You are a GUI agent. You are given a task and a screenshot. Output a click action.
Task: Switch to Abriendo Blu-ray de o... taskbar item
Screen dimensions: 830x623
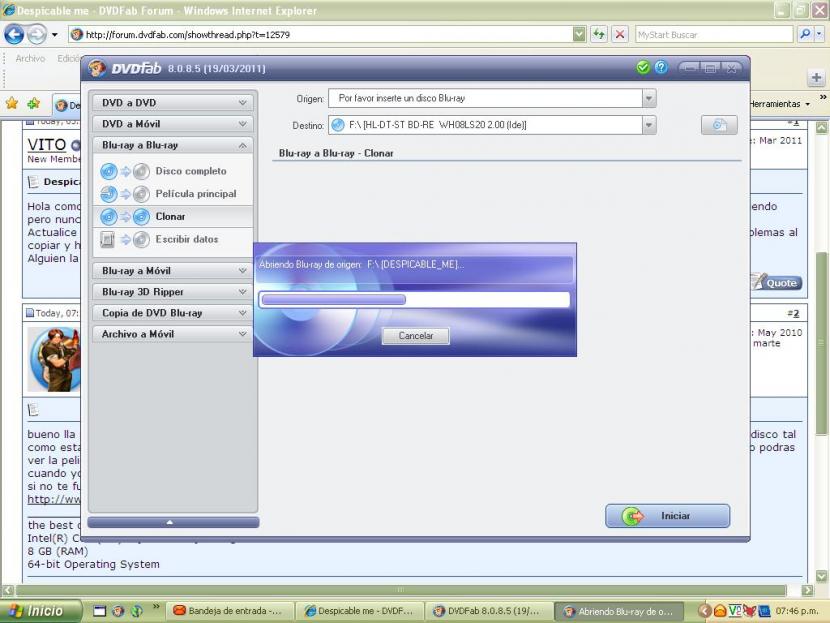(x=619, y=611)
